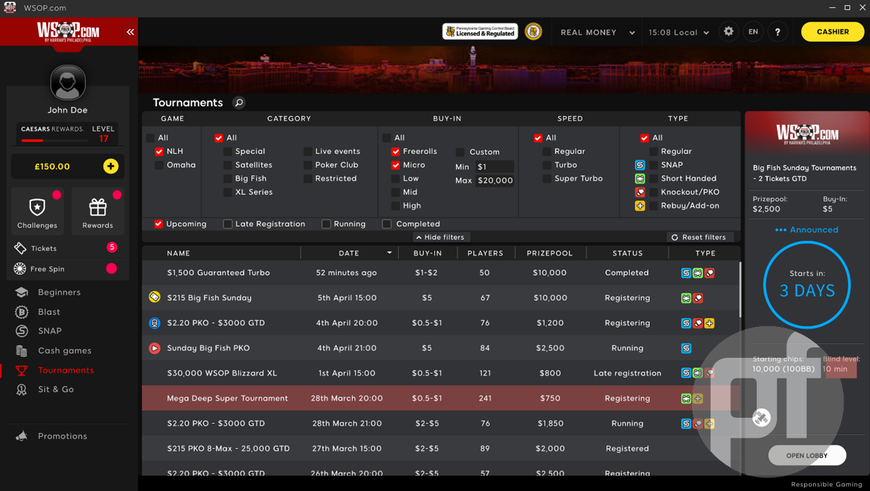Click Reset filters
The image size is (870, 491).
click(699, 237)
